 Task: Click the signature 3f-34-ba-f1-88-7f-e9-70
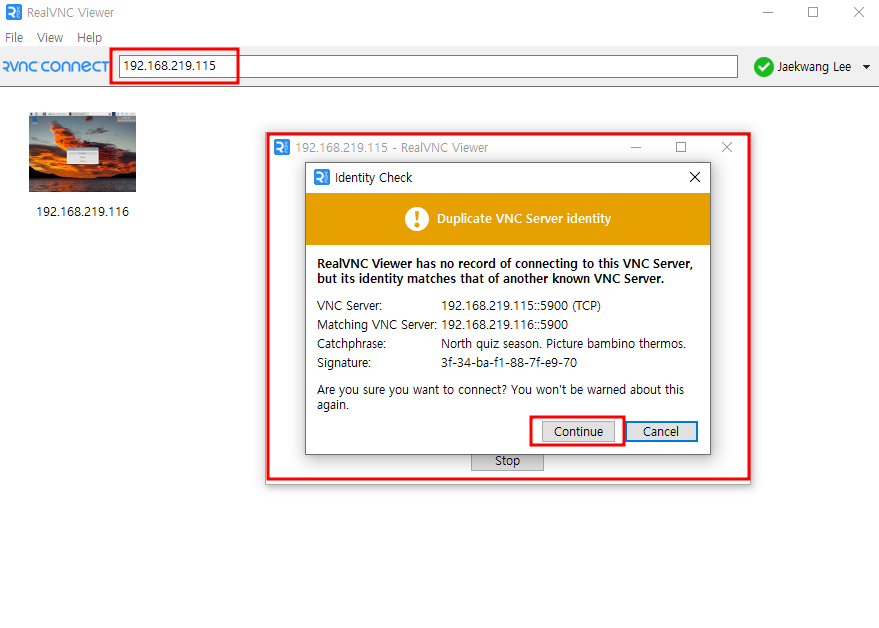(509, 363)
